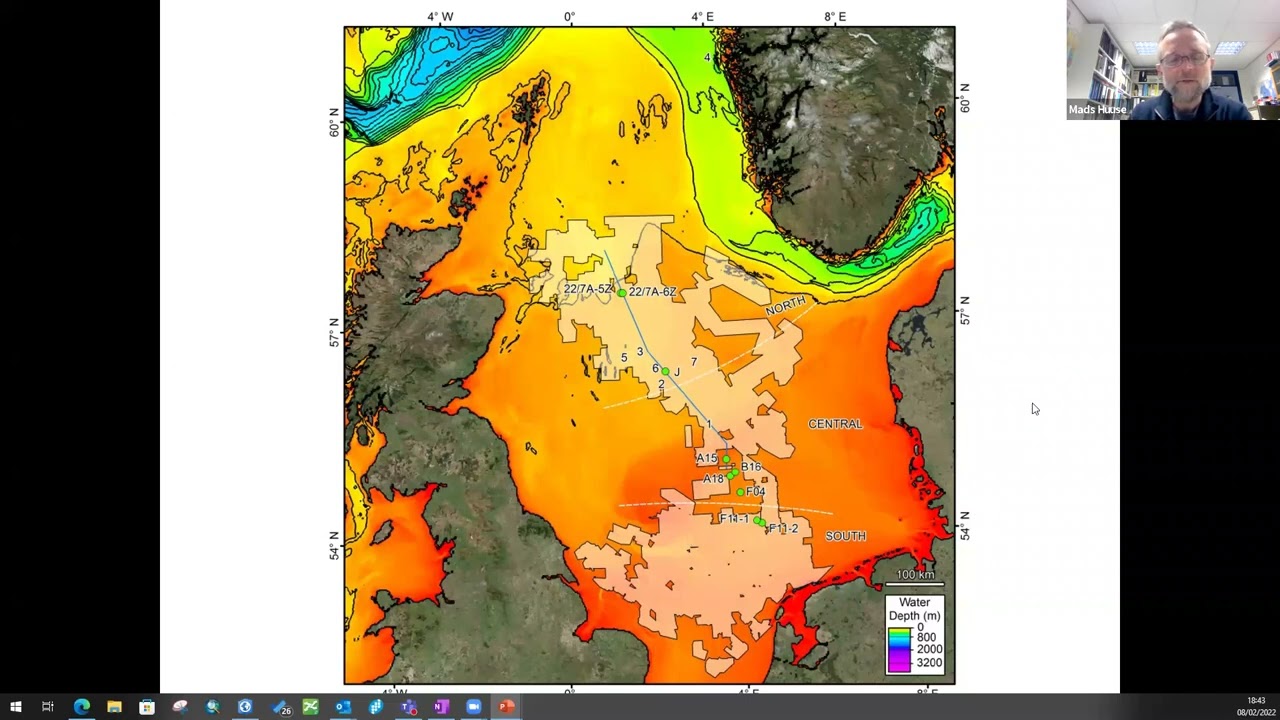
Task: Launch Microsoft Edge from the taskbar
Action: 82,707
